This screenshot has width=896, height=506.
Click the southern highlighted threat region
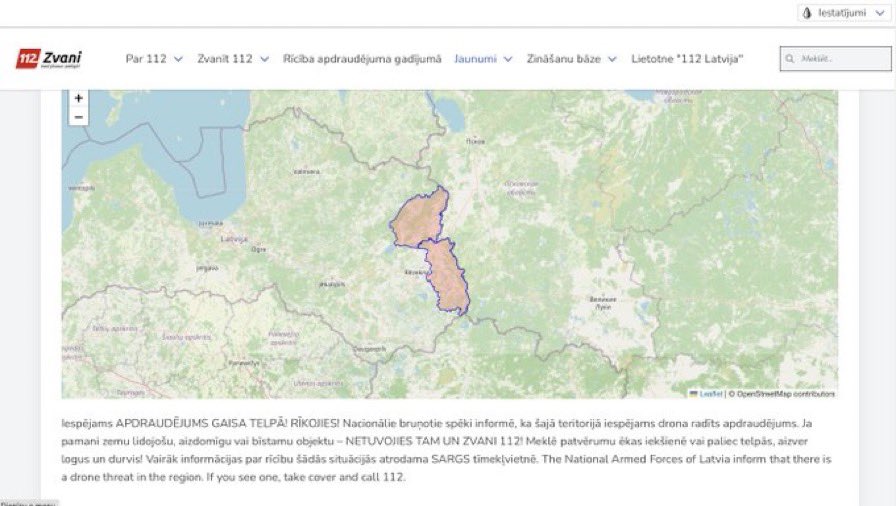(x=447, y=275)
